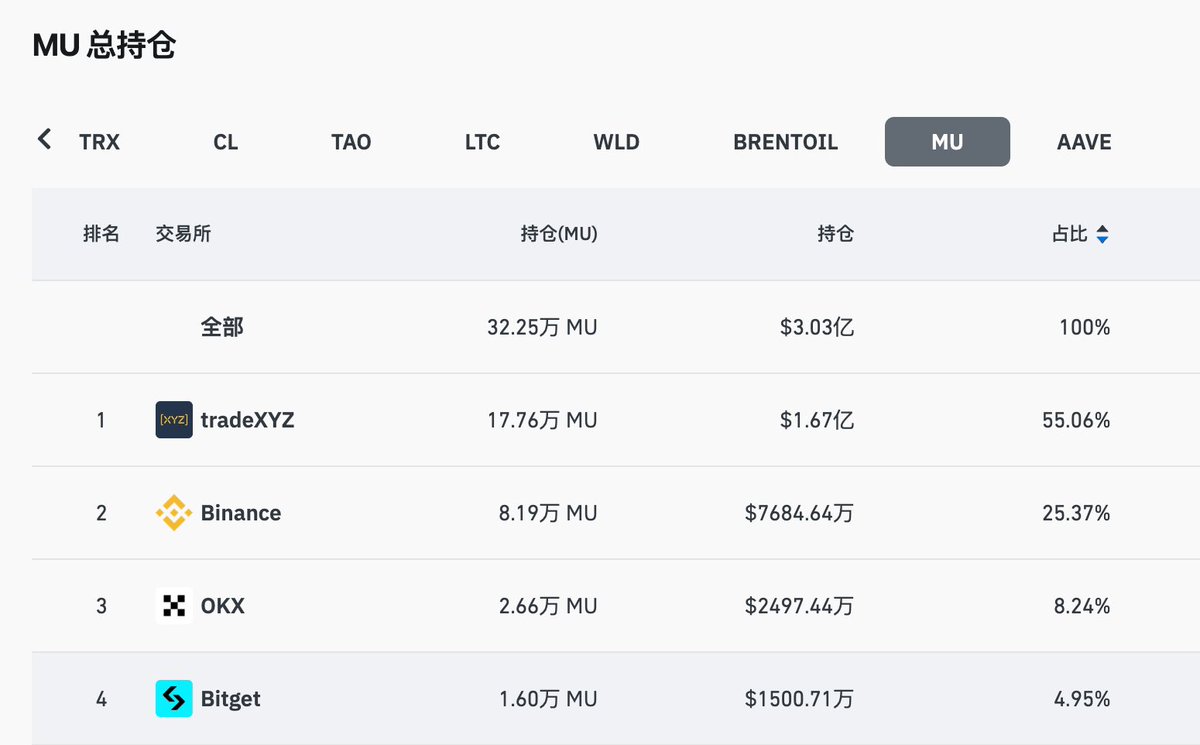Select the active MU tab
Viewport: 1200px width, 745px height.
tap(947, 142)
